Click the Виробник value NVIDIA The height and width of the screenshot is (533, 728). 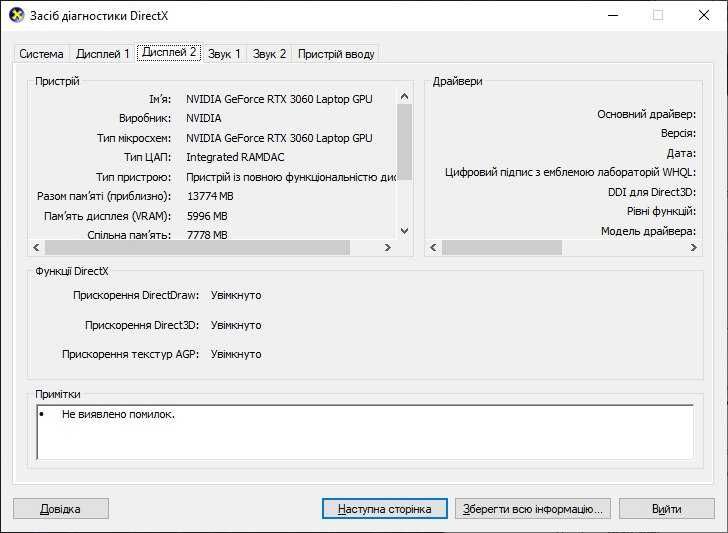(204, 118)
